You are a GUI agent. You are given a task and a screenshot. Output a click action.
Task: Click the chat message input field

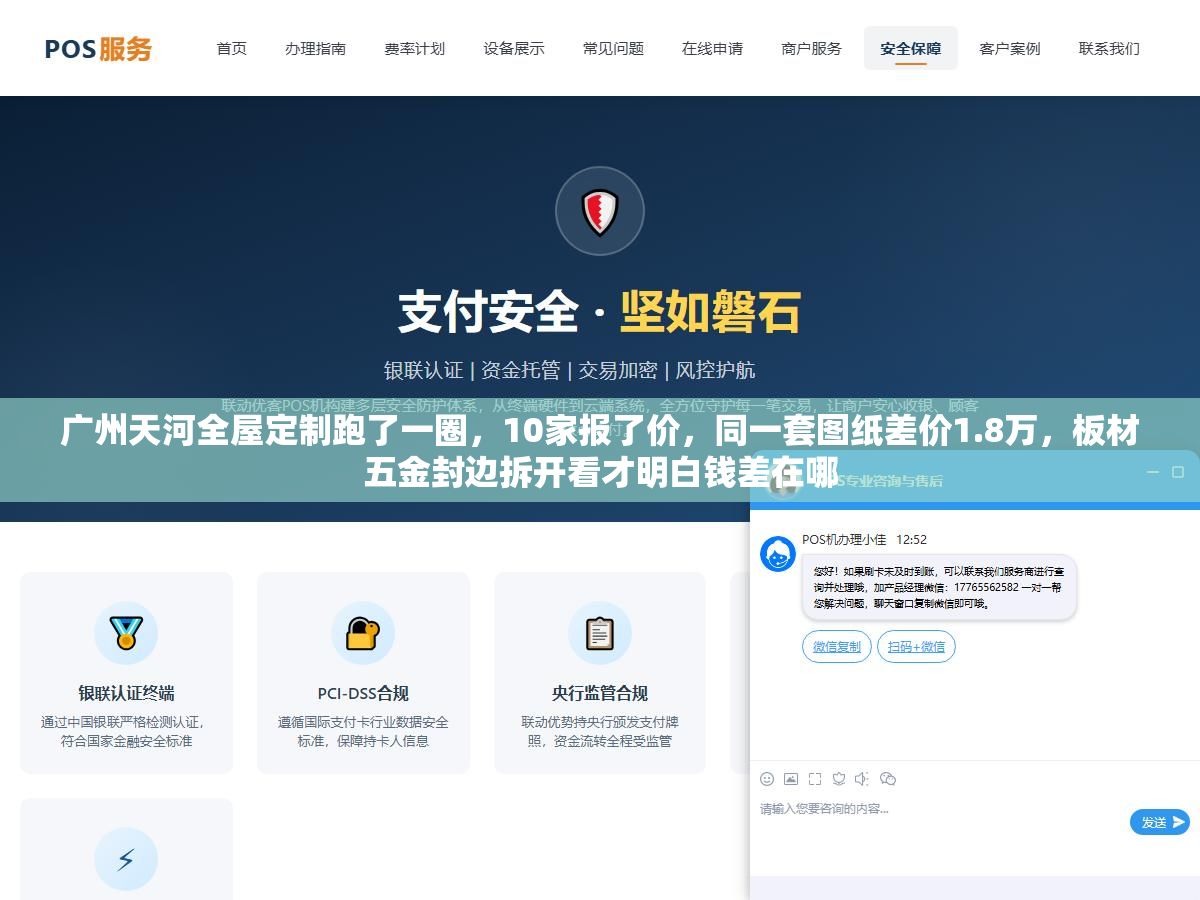pos(940,822)
